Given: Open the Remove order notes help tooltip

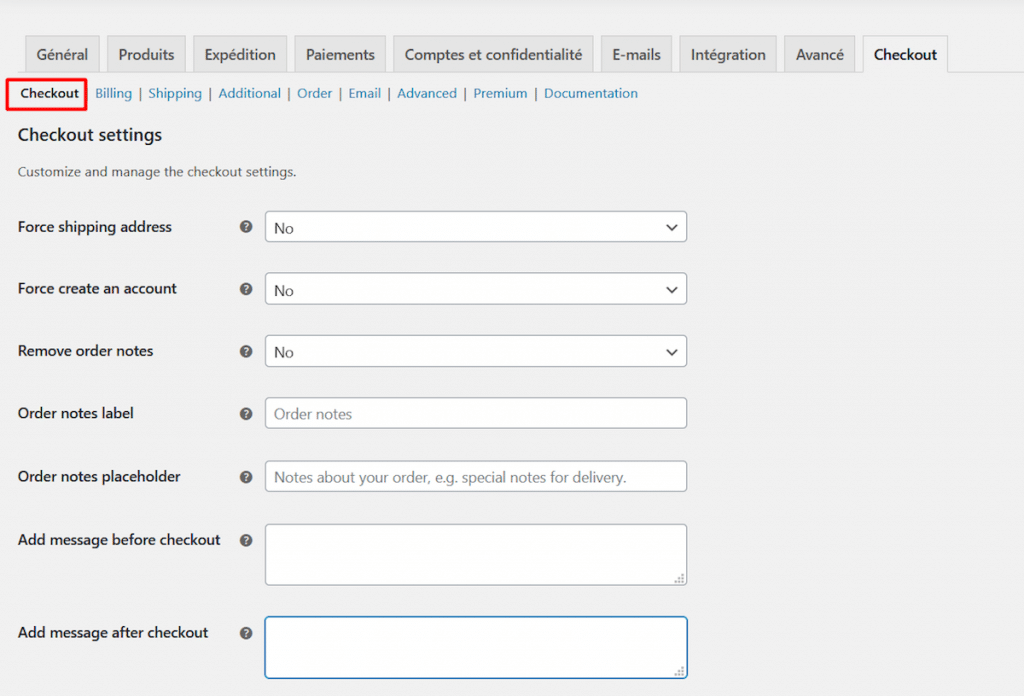Looking at the screenshot, I should (246, 351).
